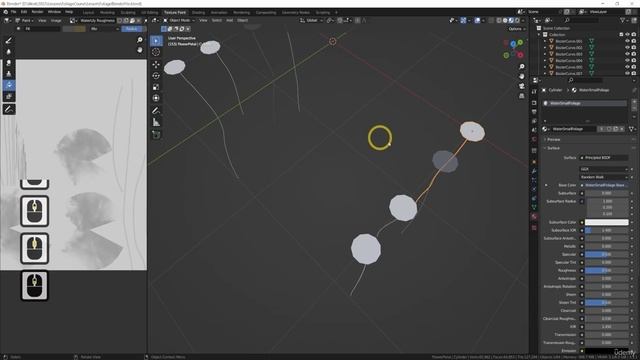
Task: Activate the Measure tool in viewport toolbar
Action: [156, 122]
